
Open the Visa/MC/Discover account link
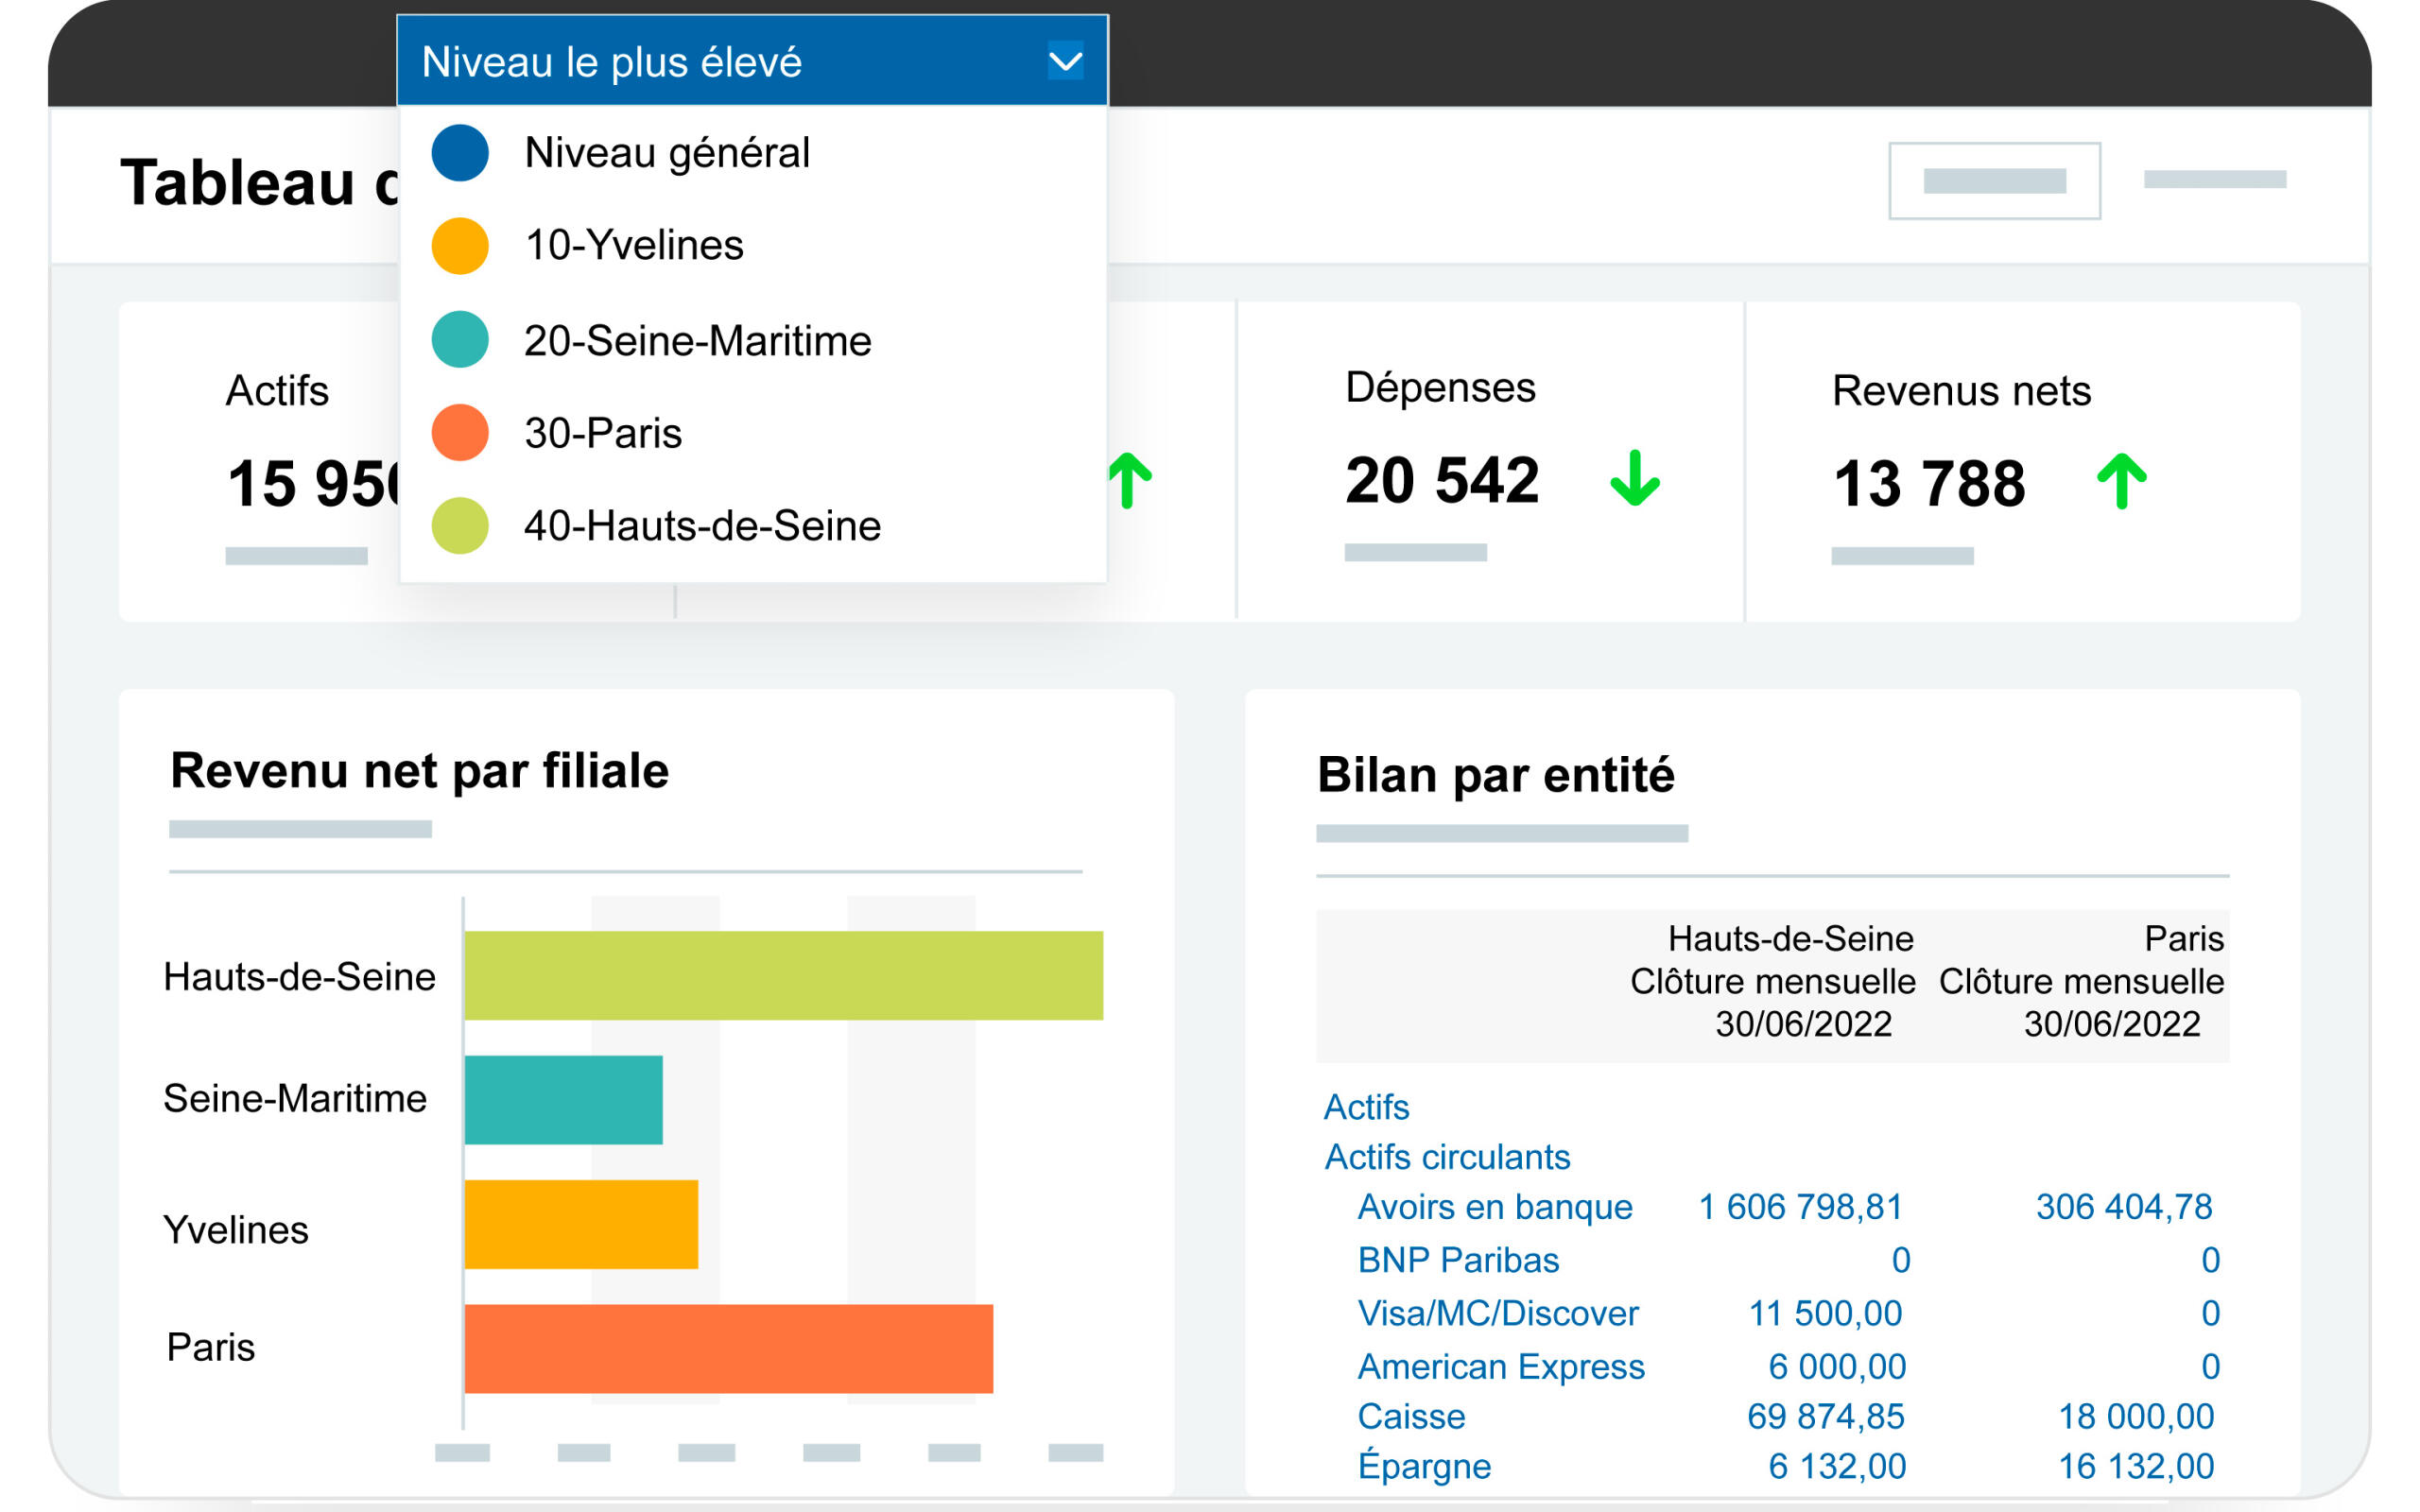tap(1498, 1314)
